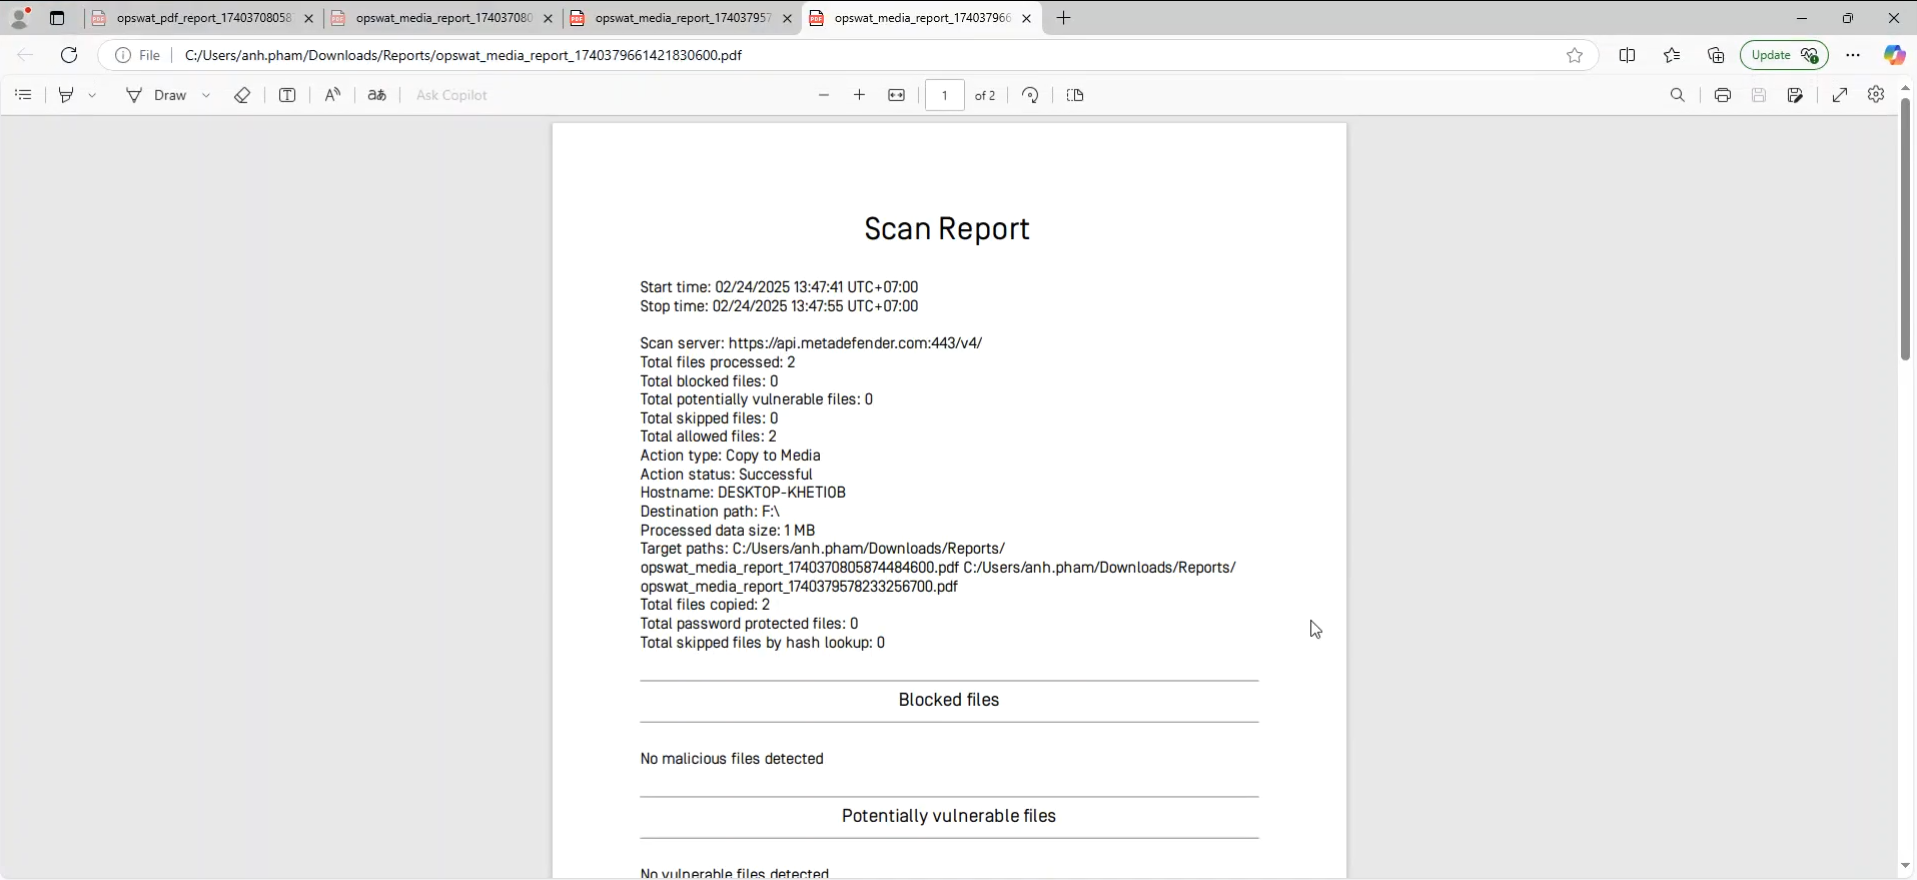Open Collections panel
The height and width of the screenshot is (880, 1917).
click(x=1716, y=55)
